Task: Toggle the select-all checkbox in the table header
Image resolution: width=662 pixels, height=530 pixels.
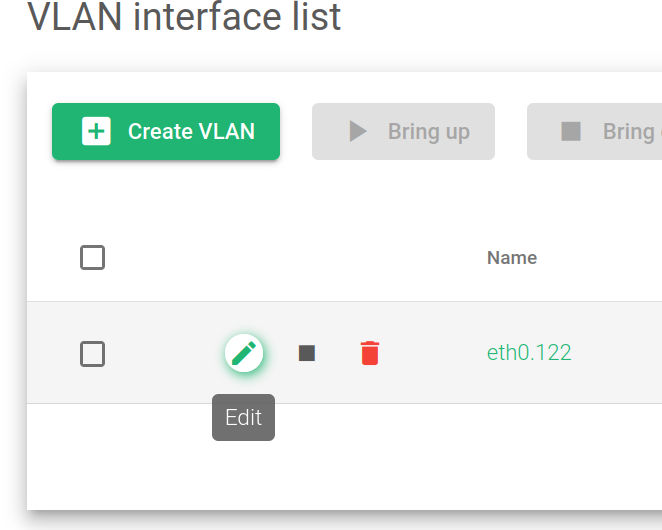Action: point(92,257)
